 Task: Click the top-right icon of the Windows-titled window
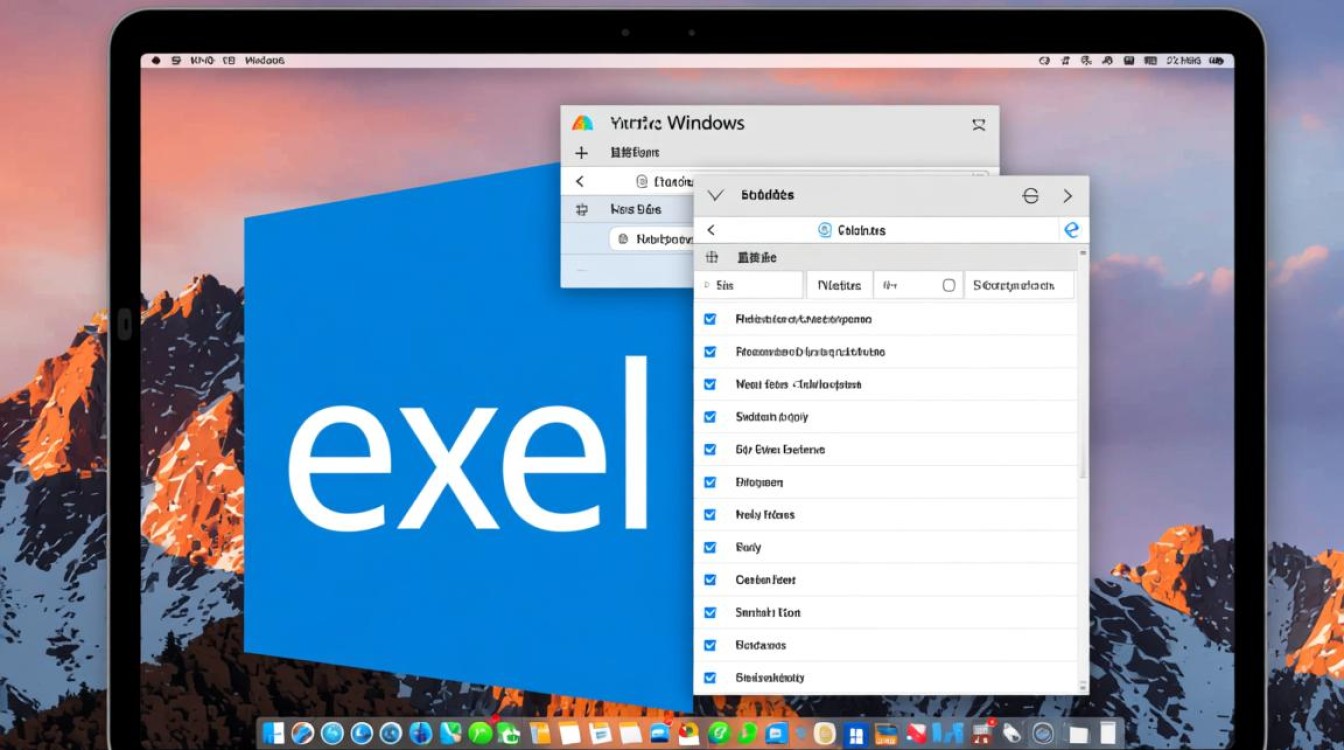(x=979, y=124)
